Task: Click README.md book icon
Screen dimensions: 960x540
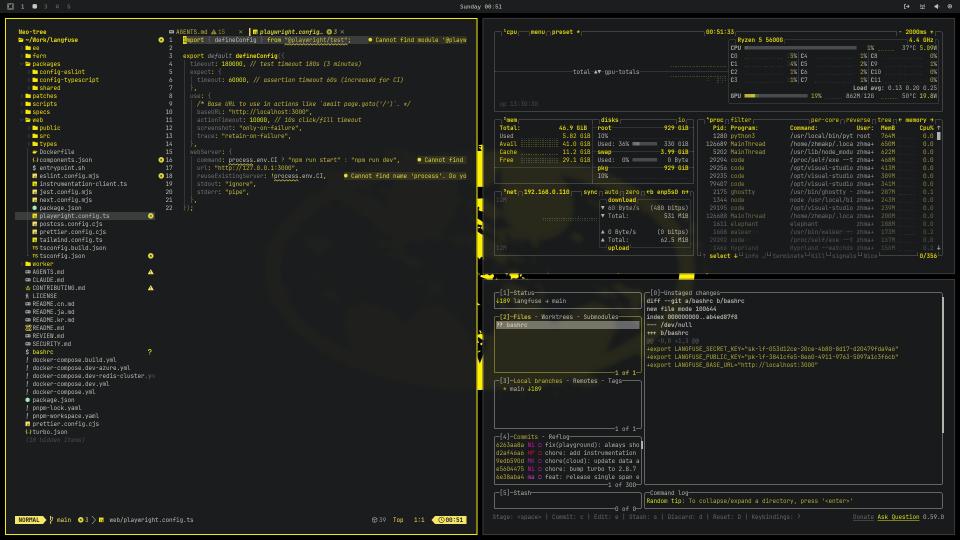Action: pos(28,328)
